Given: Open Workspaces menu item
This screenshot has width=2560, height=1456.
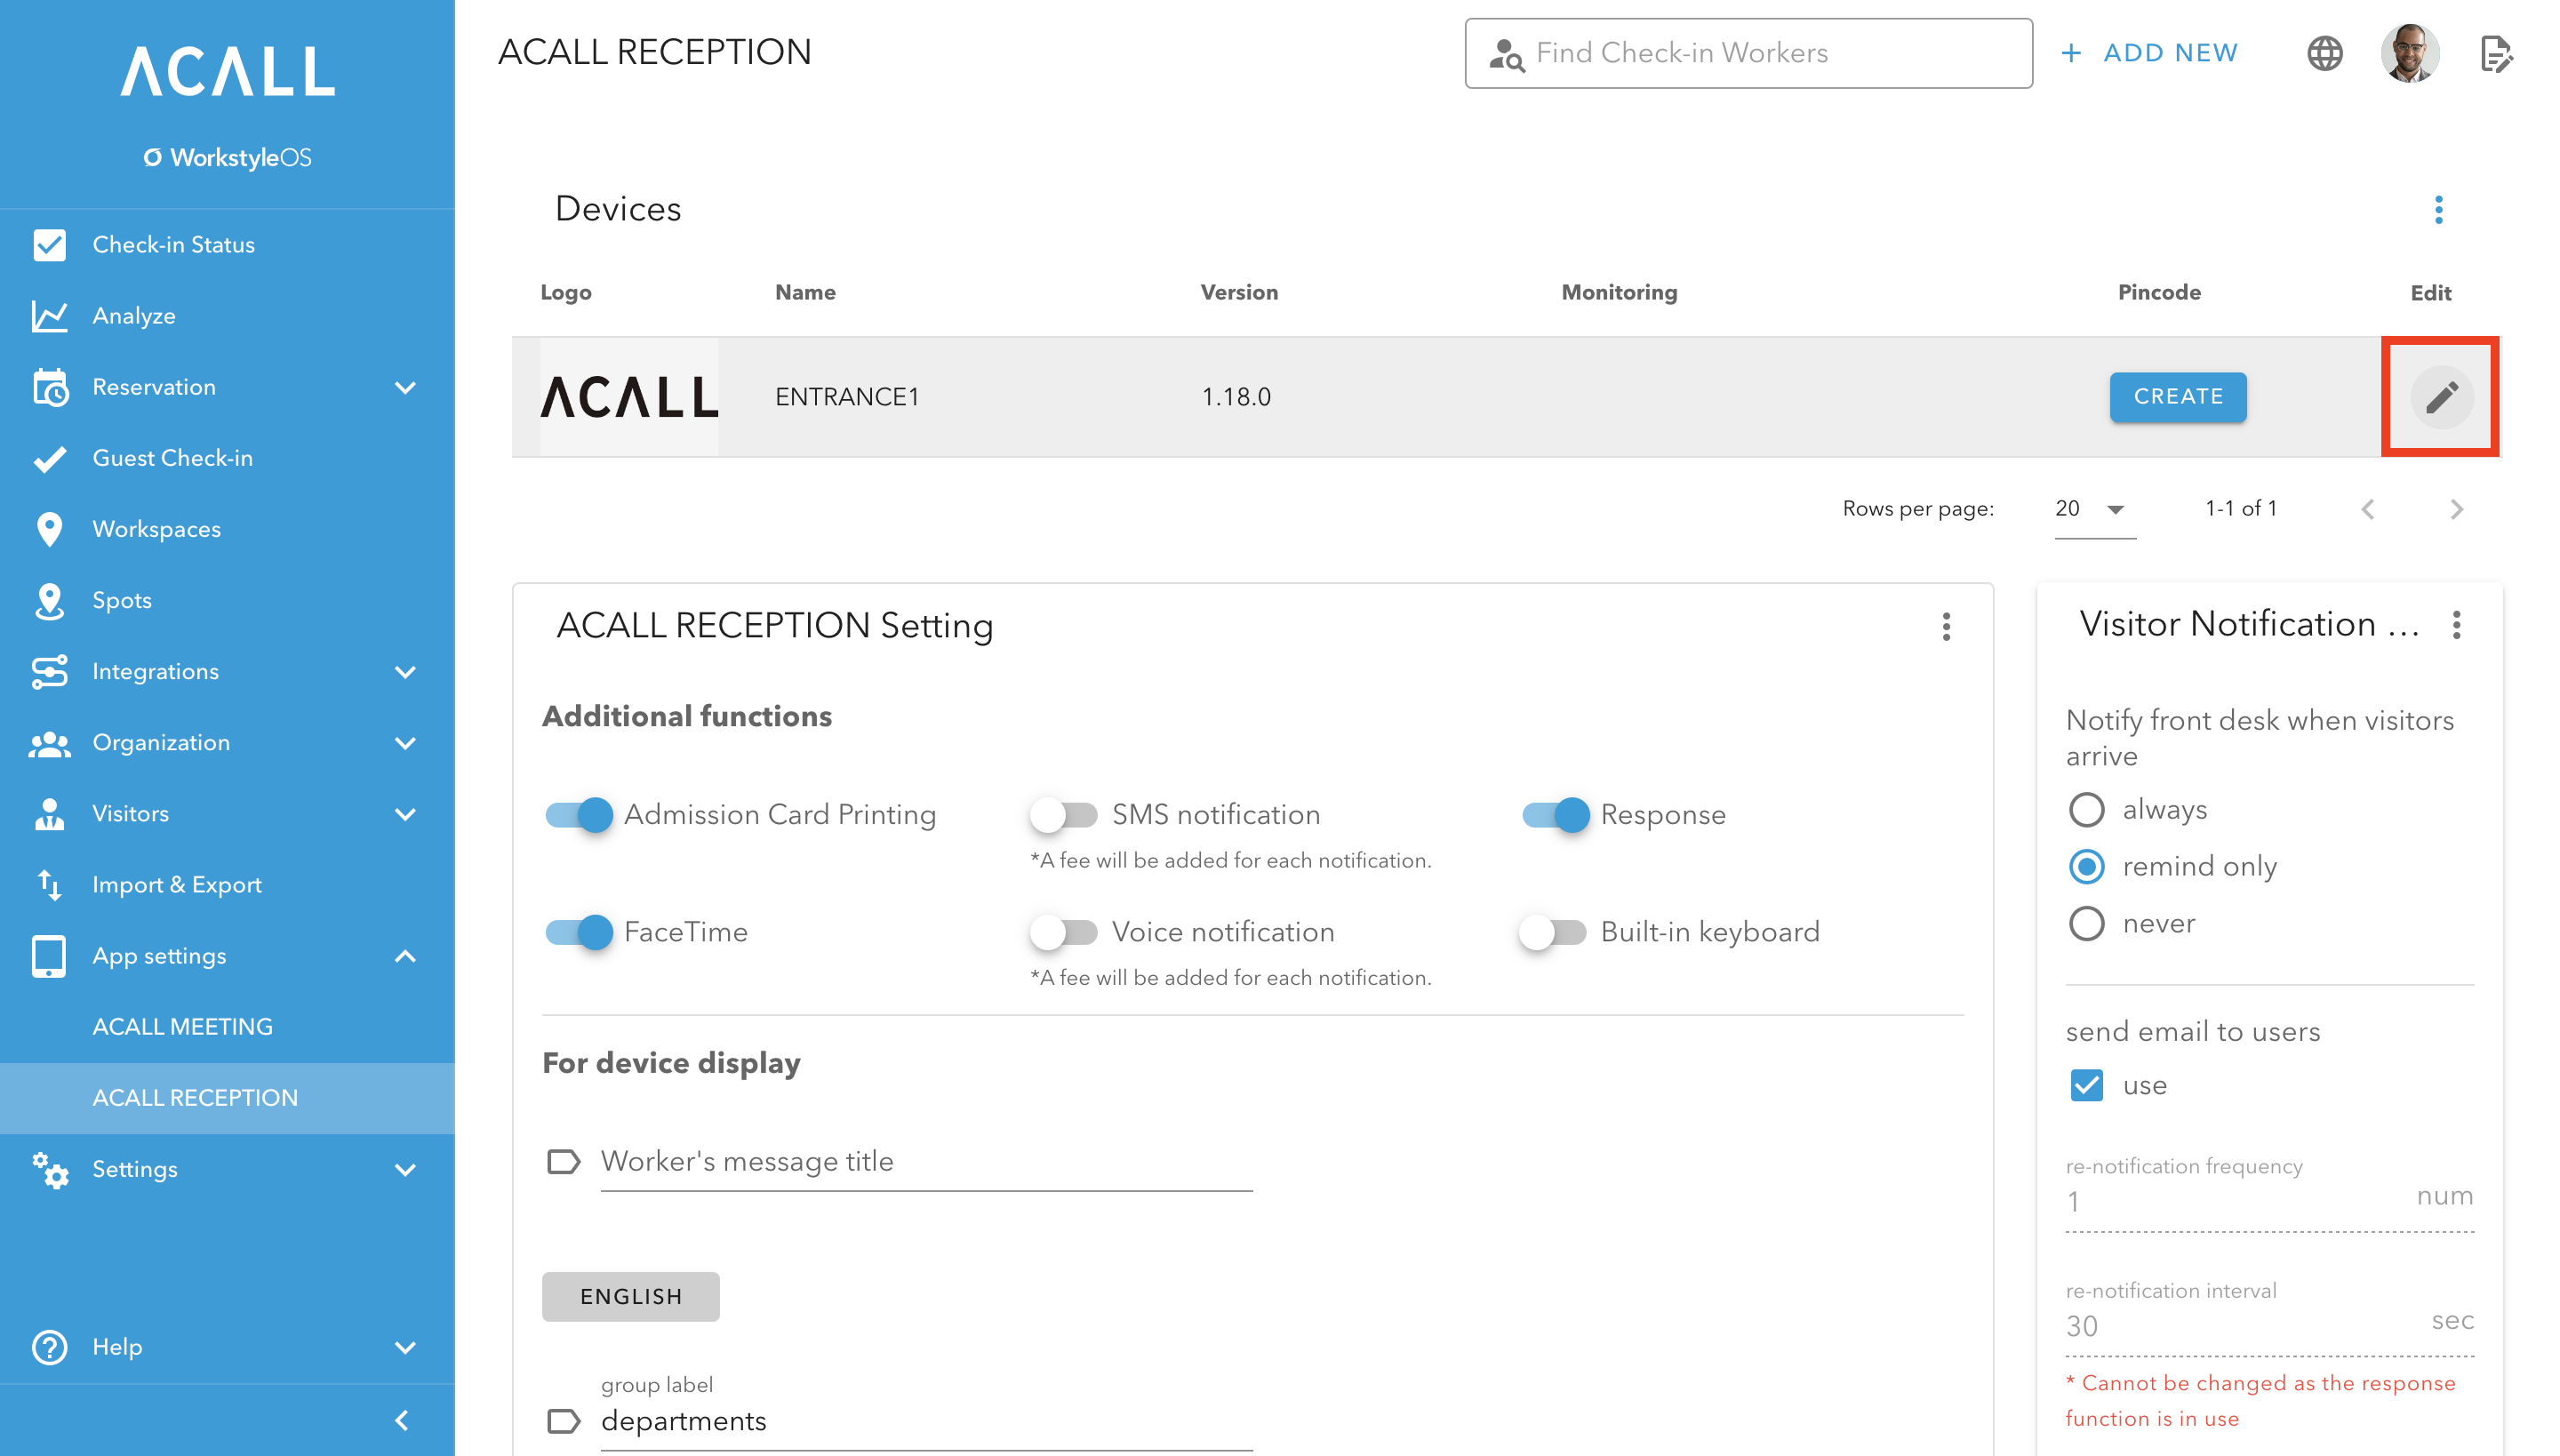Looking at the screenshot, I should (227, 529).
